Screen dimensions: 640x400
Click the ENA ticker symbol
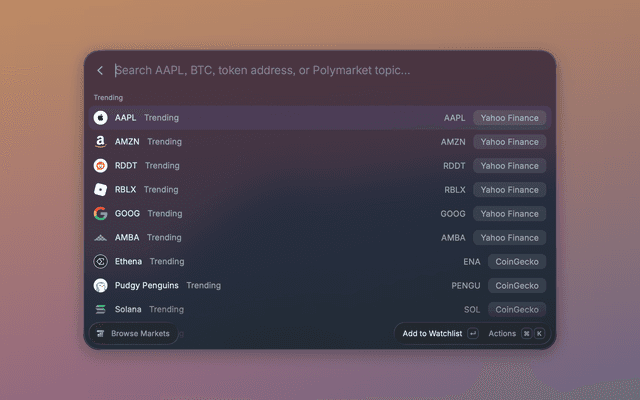click(472, 262)
